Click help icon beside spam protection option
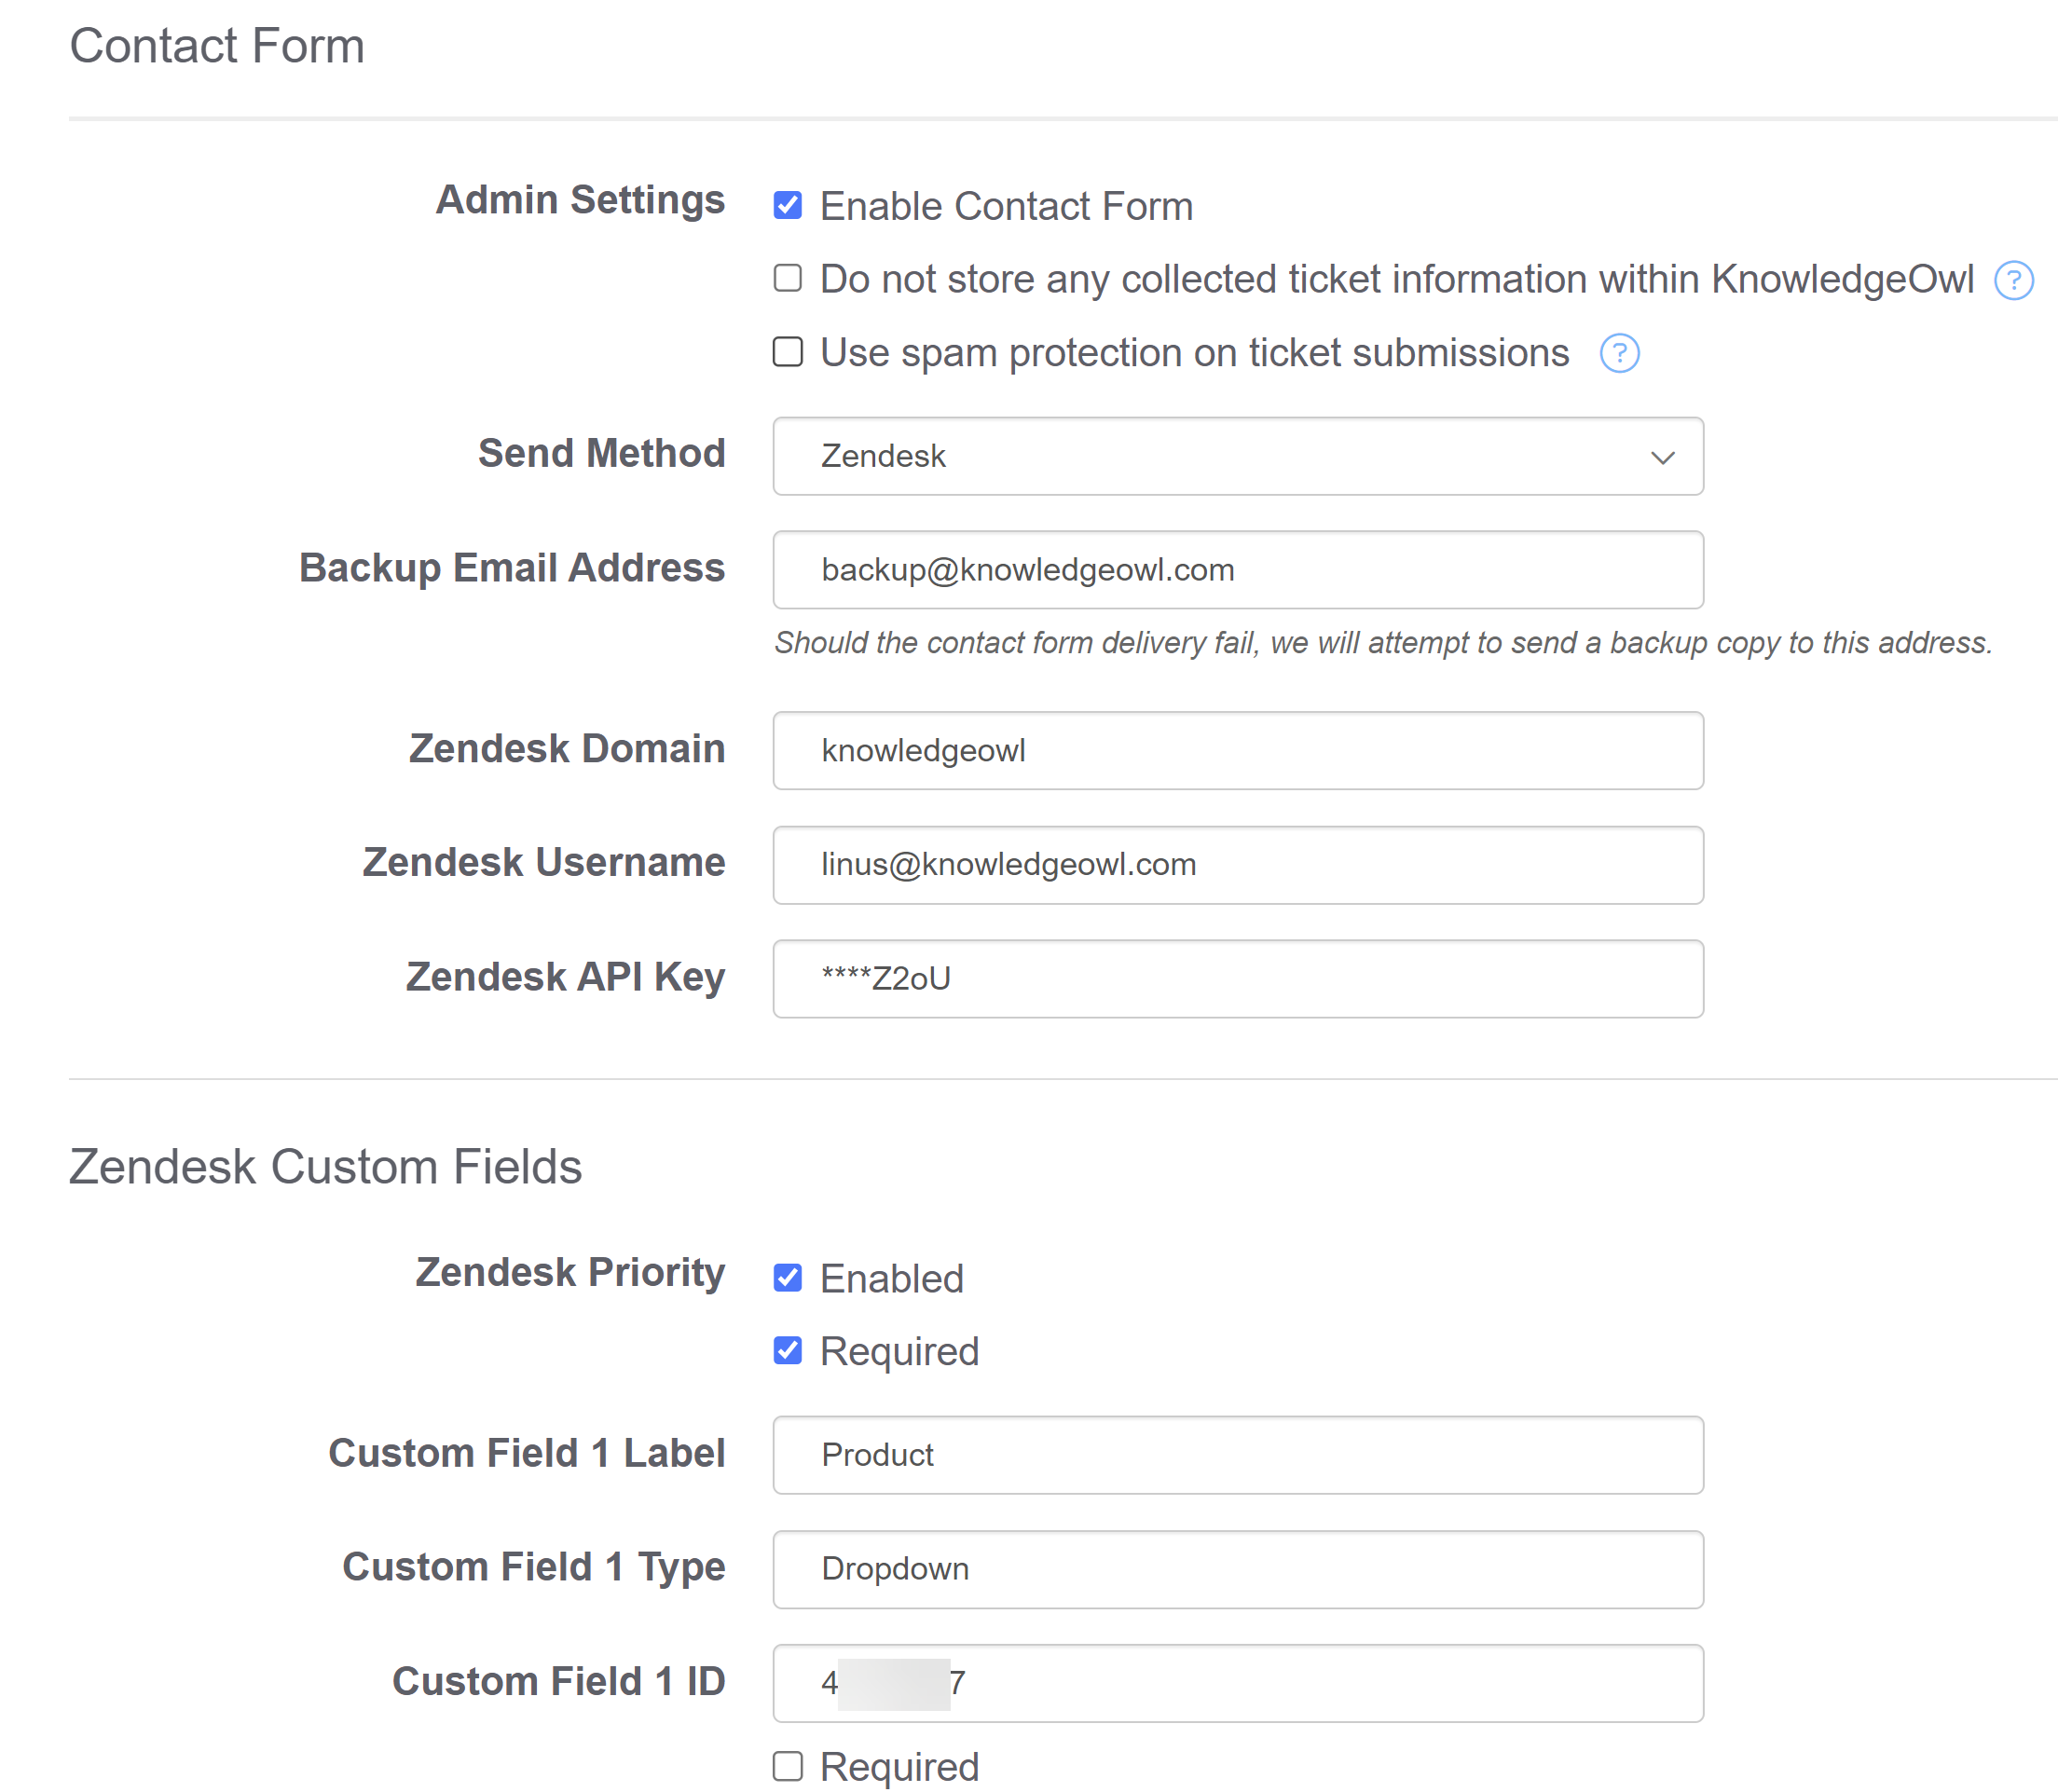Viewport: 2058px width, 1792px height. (1618, 353)
